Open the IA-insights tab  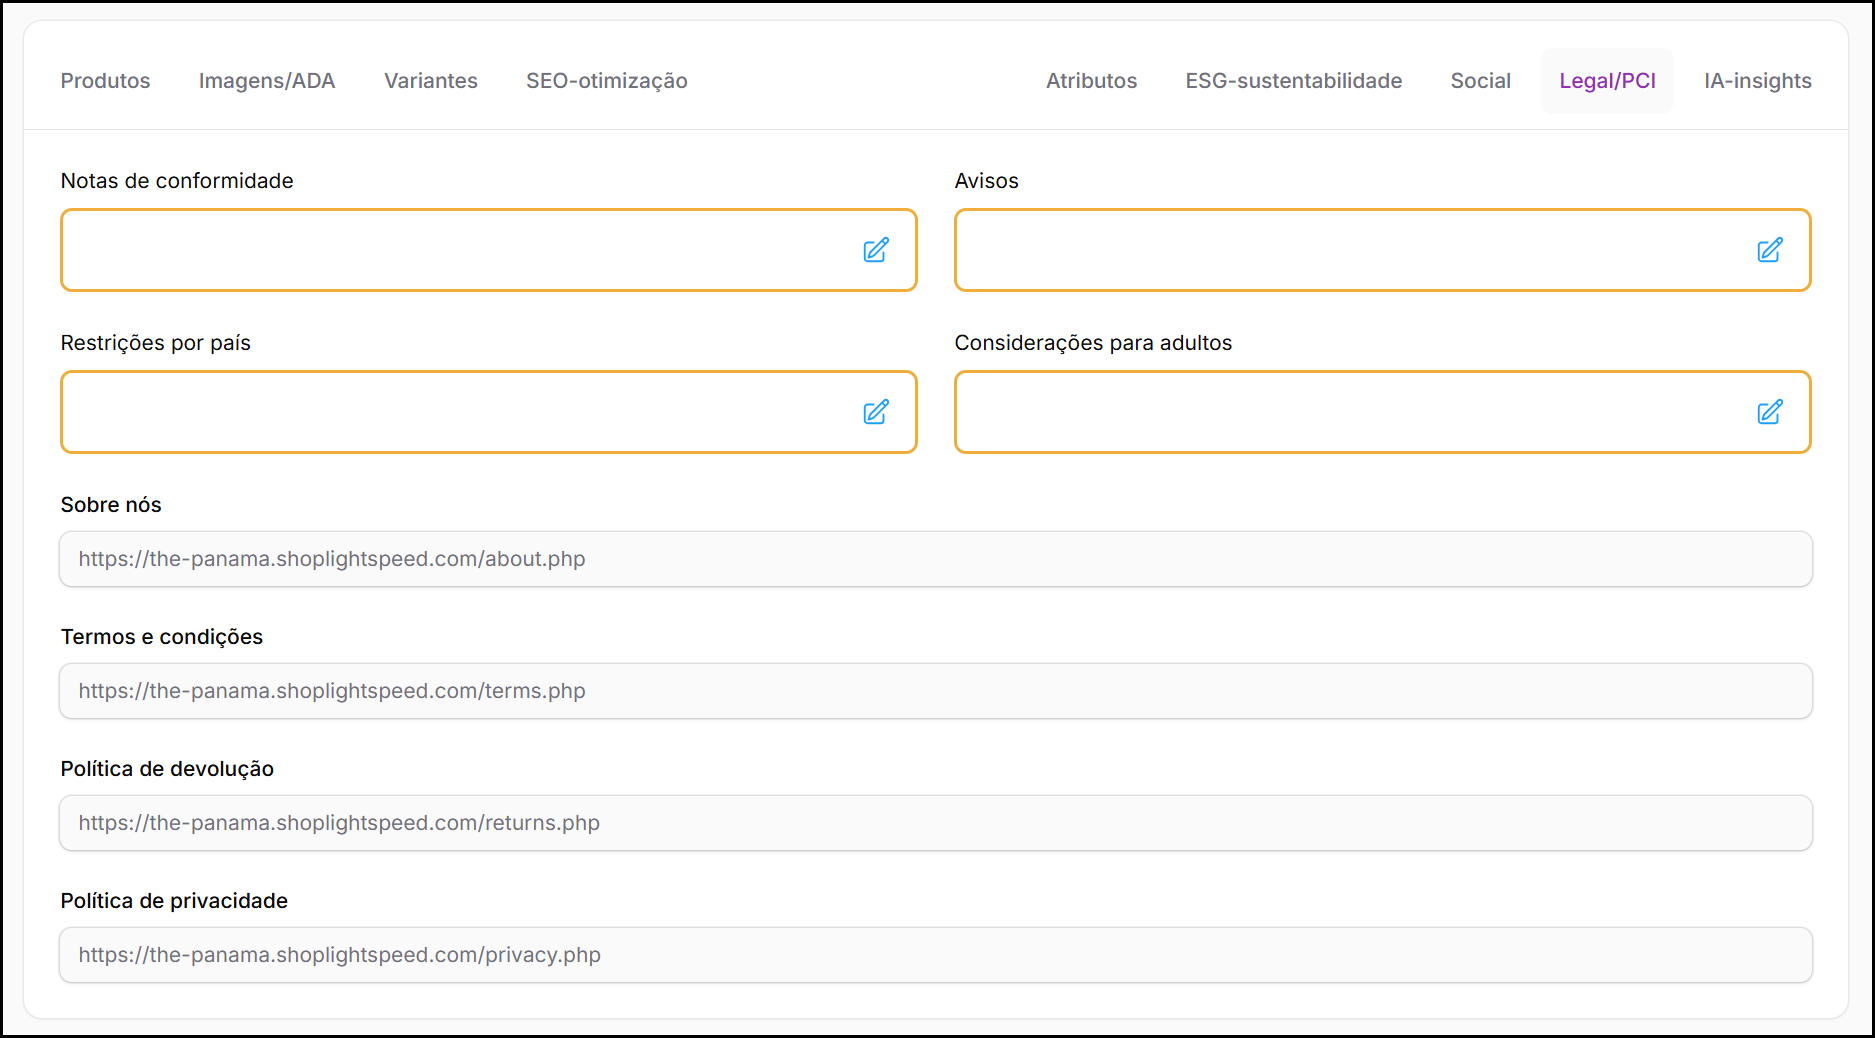click(x=1757, y=81)
